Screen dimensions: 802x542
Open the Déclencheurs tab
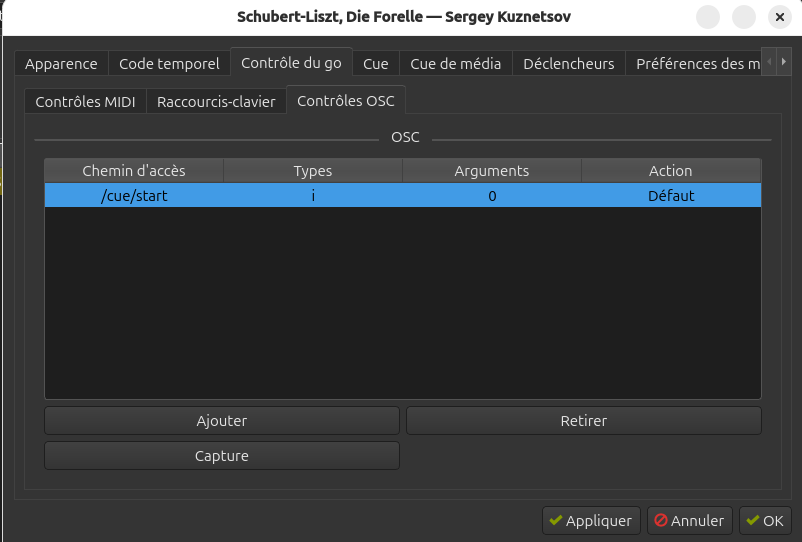point(569,64)
